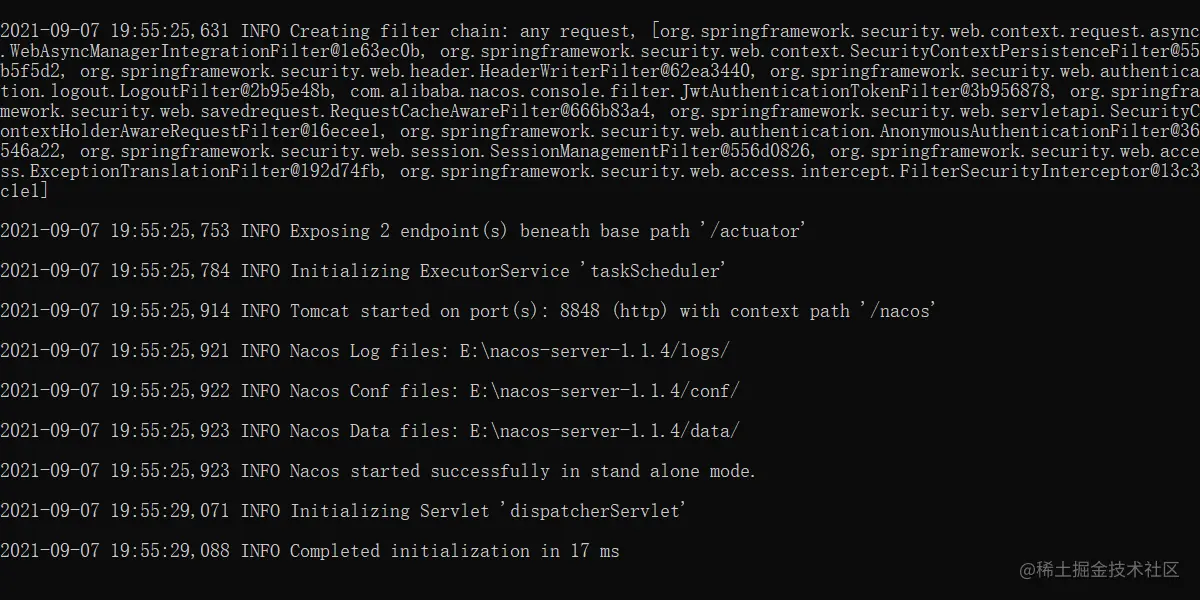Click the 'Nacos started successfully' message
The height and width of the screenshot is (600, 1200).
coord(522,471)
